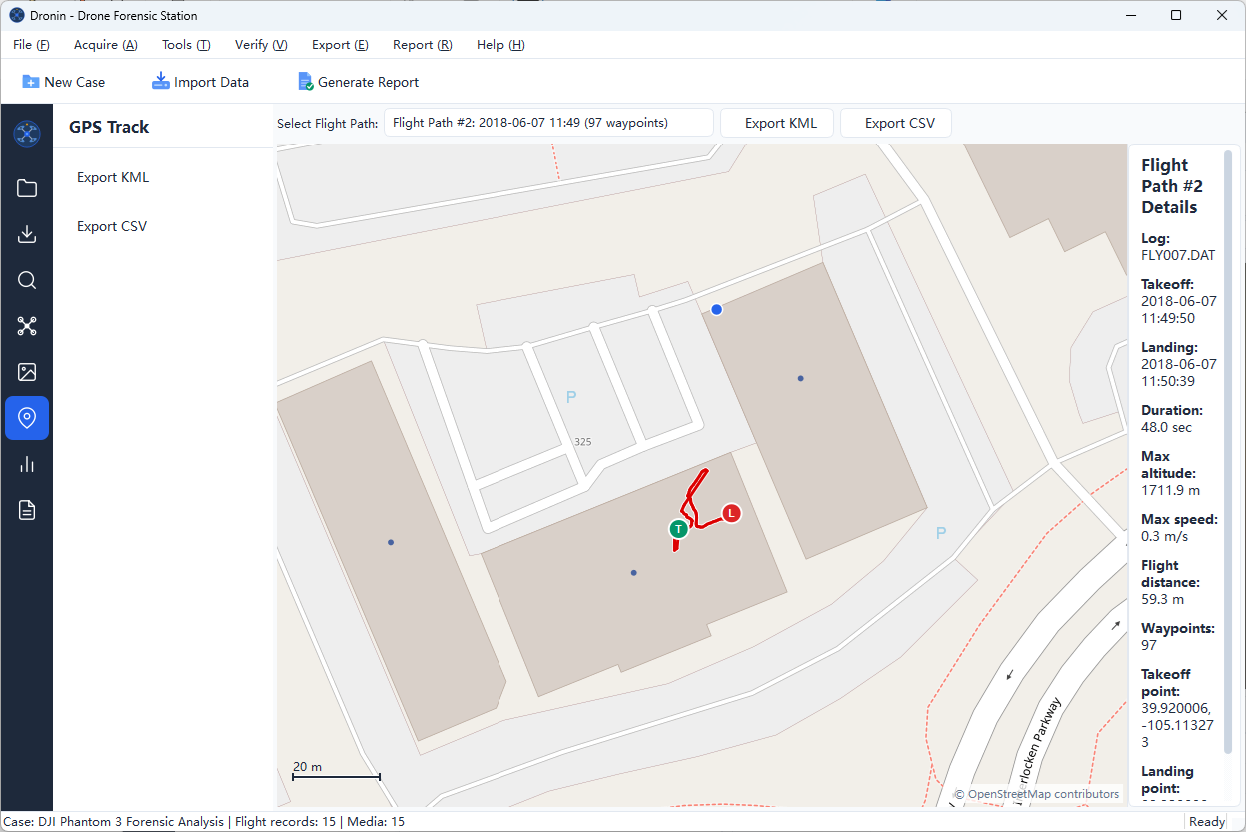The image size is (1246, 832).
Task: Click the takeoff point coordinates value
Action: 1177,725
